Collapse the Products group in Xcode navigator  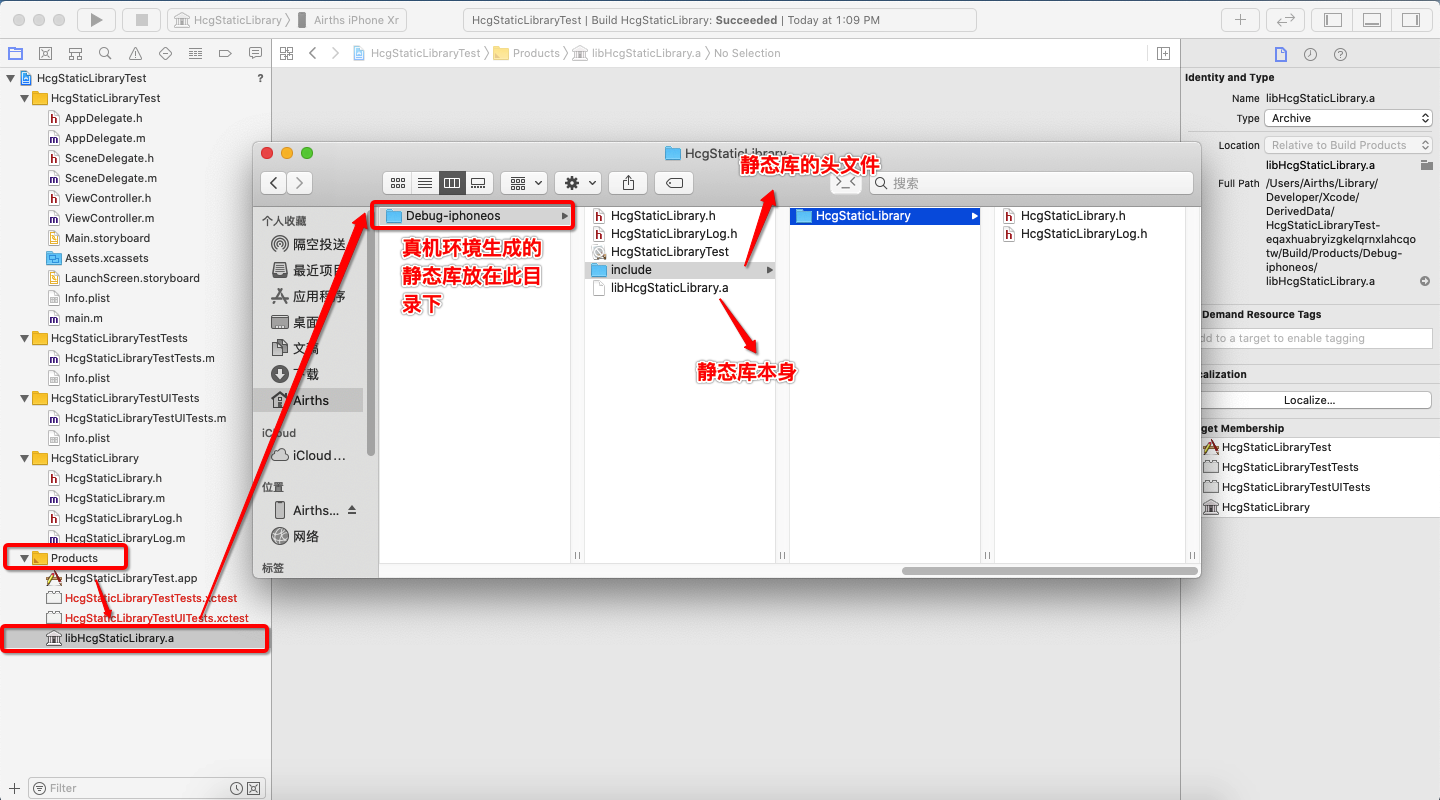point(24,558)
